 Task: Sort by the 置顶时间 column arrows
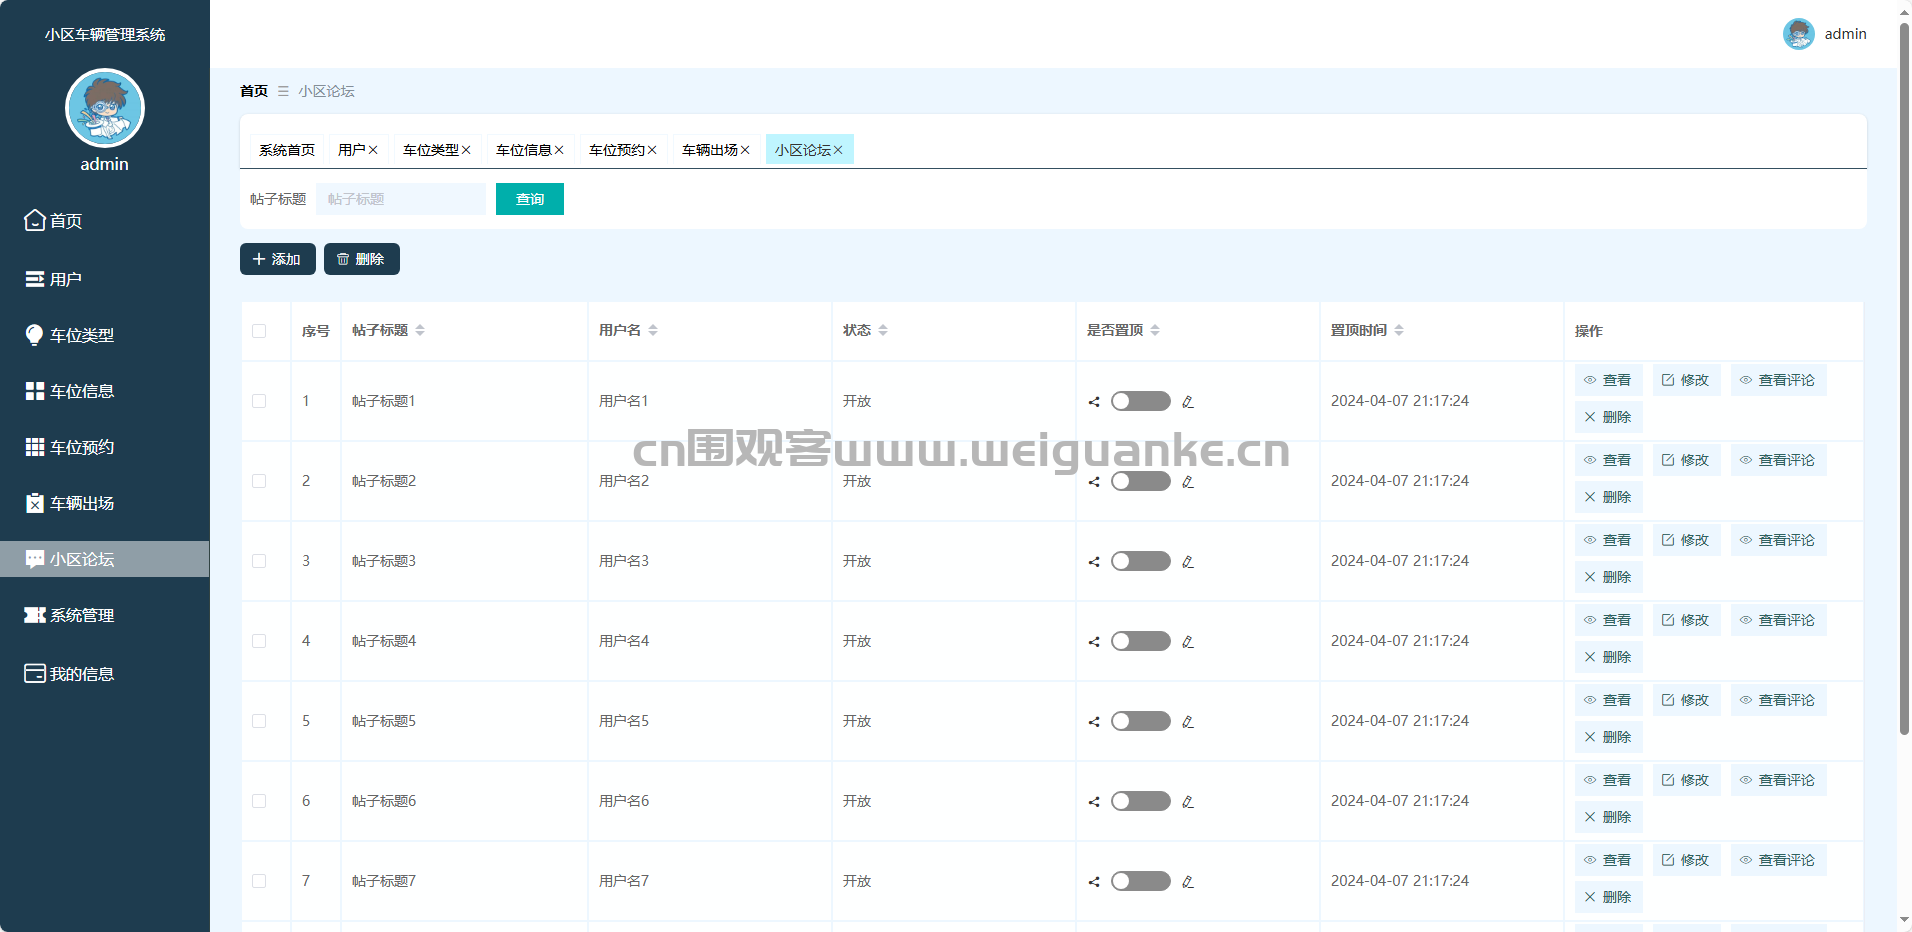[x=1399, y=330]
